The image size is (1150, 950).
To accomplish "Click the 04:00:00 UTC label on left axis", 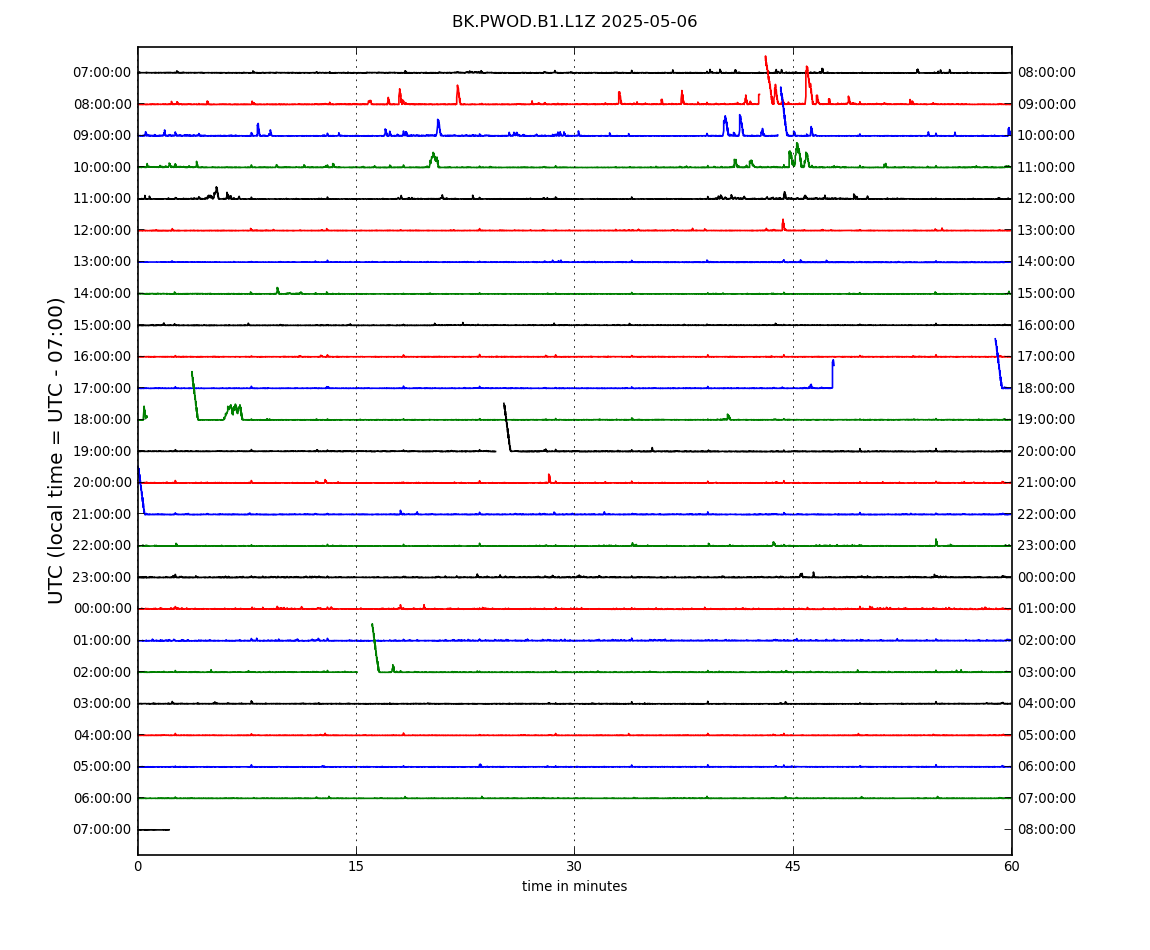I will point(102,735).
